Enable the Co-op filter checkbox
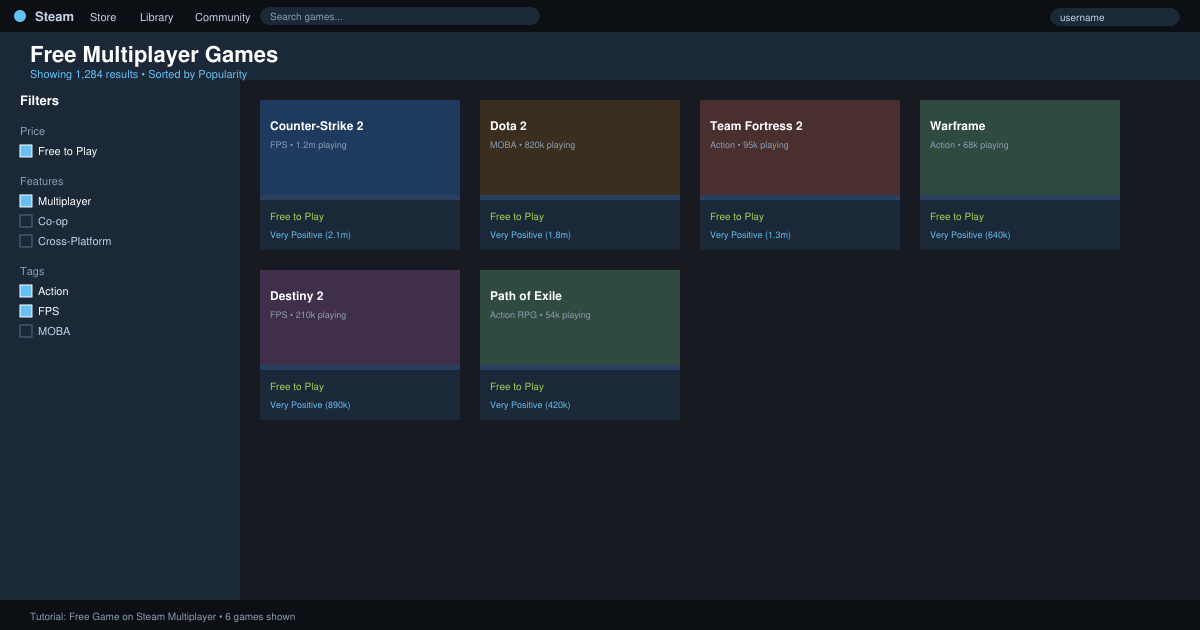Image resolution: width=1200 pixels, height=630 pixels. pyautogui.click(x=26, y=221)
